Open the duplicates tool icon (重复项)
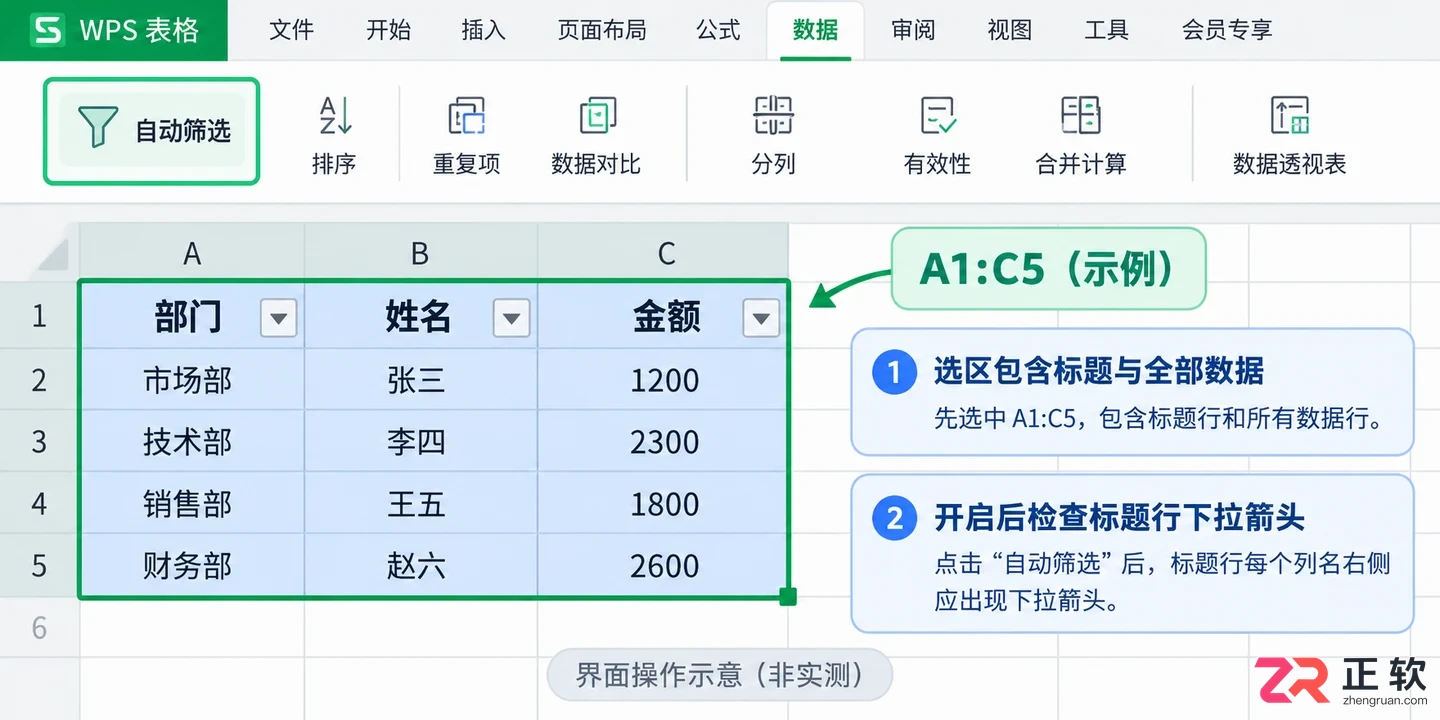 pos(466,116)
